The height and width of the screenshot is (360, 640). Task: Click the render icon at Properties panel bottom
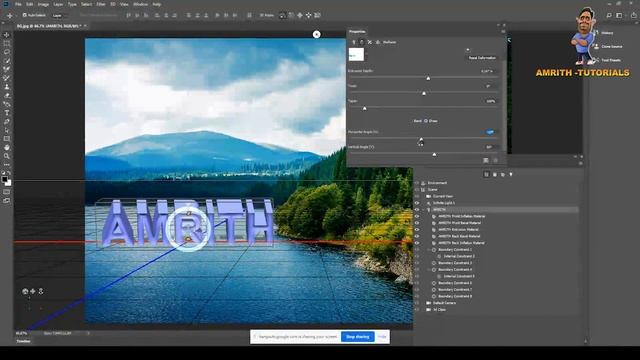[x=486, y=160]
